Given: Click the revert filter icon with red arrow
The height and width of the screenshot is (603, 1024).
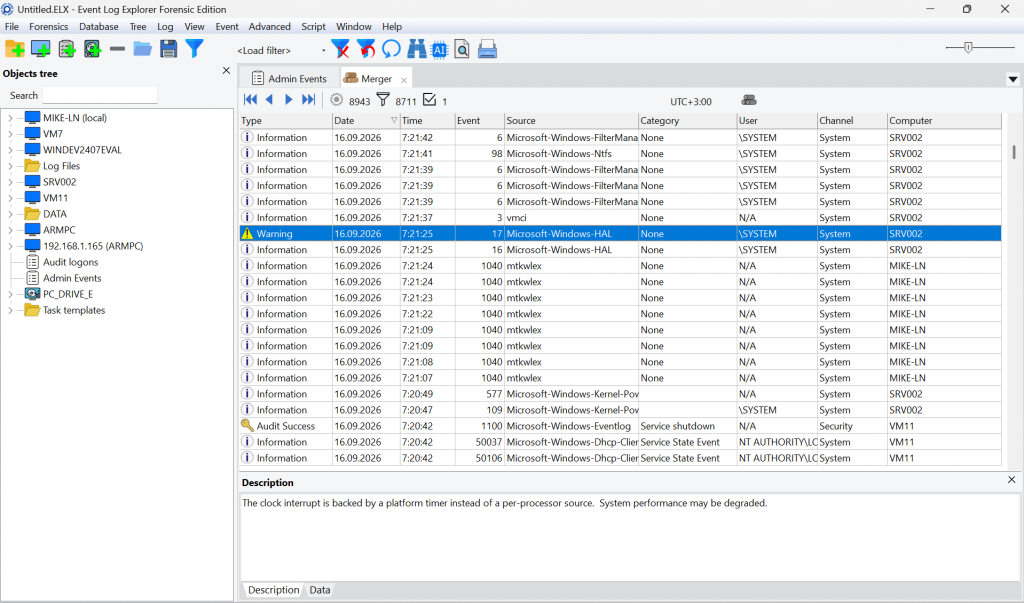Looking at the screenshot, I should [366, 49].
